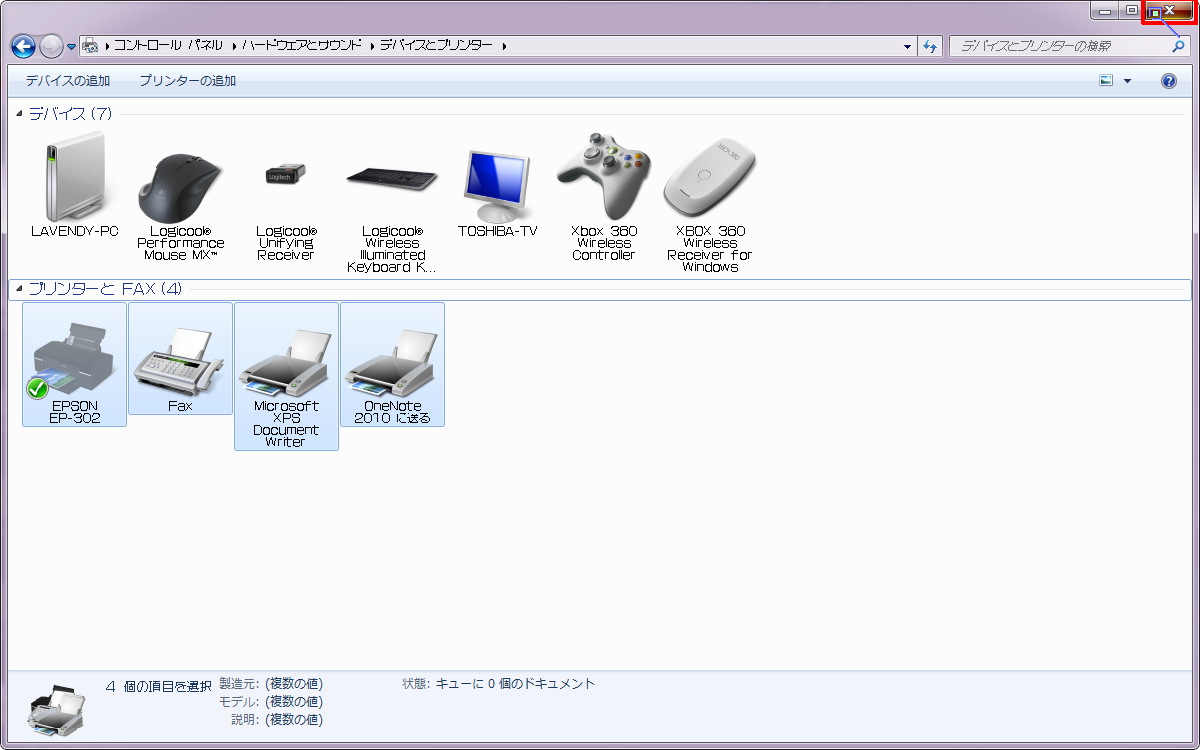
Task: Select Microsoft XPS Document Writer printer
Action: tap(286, 377)
